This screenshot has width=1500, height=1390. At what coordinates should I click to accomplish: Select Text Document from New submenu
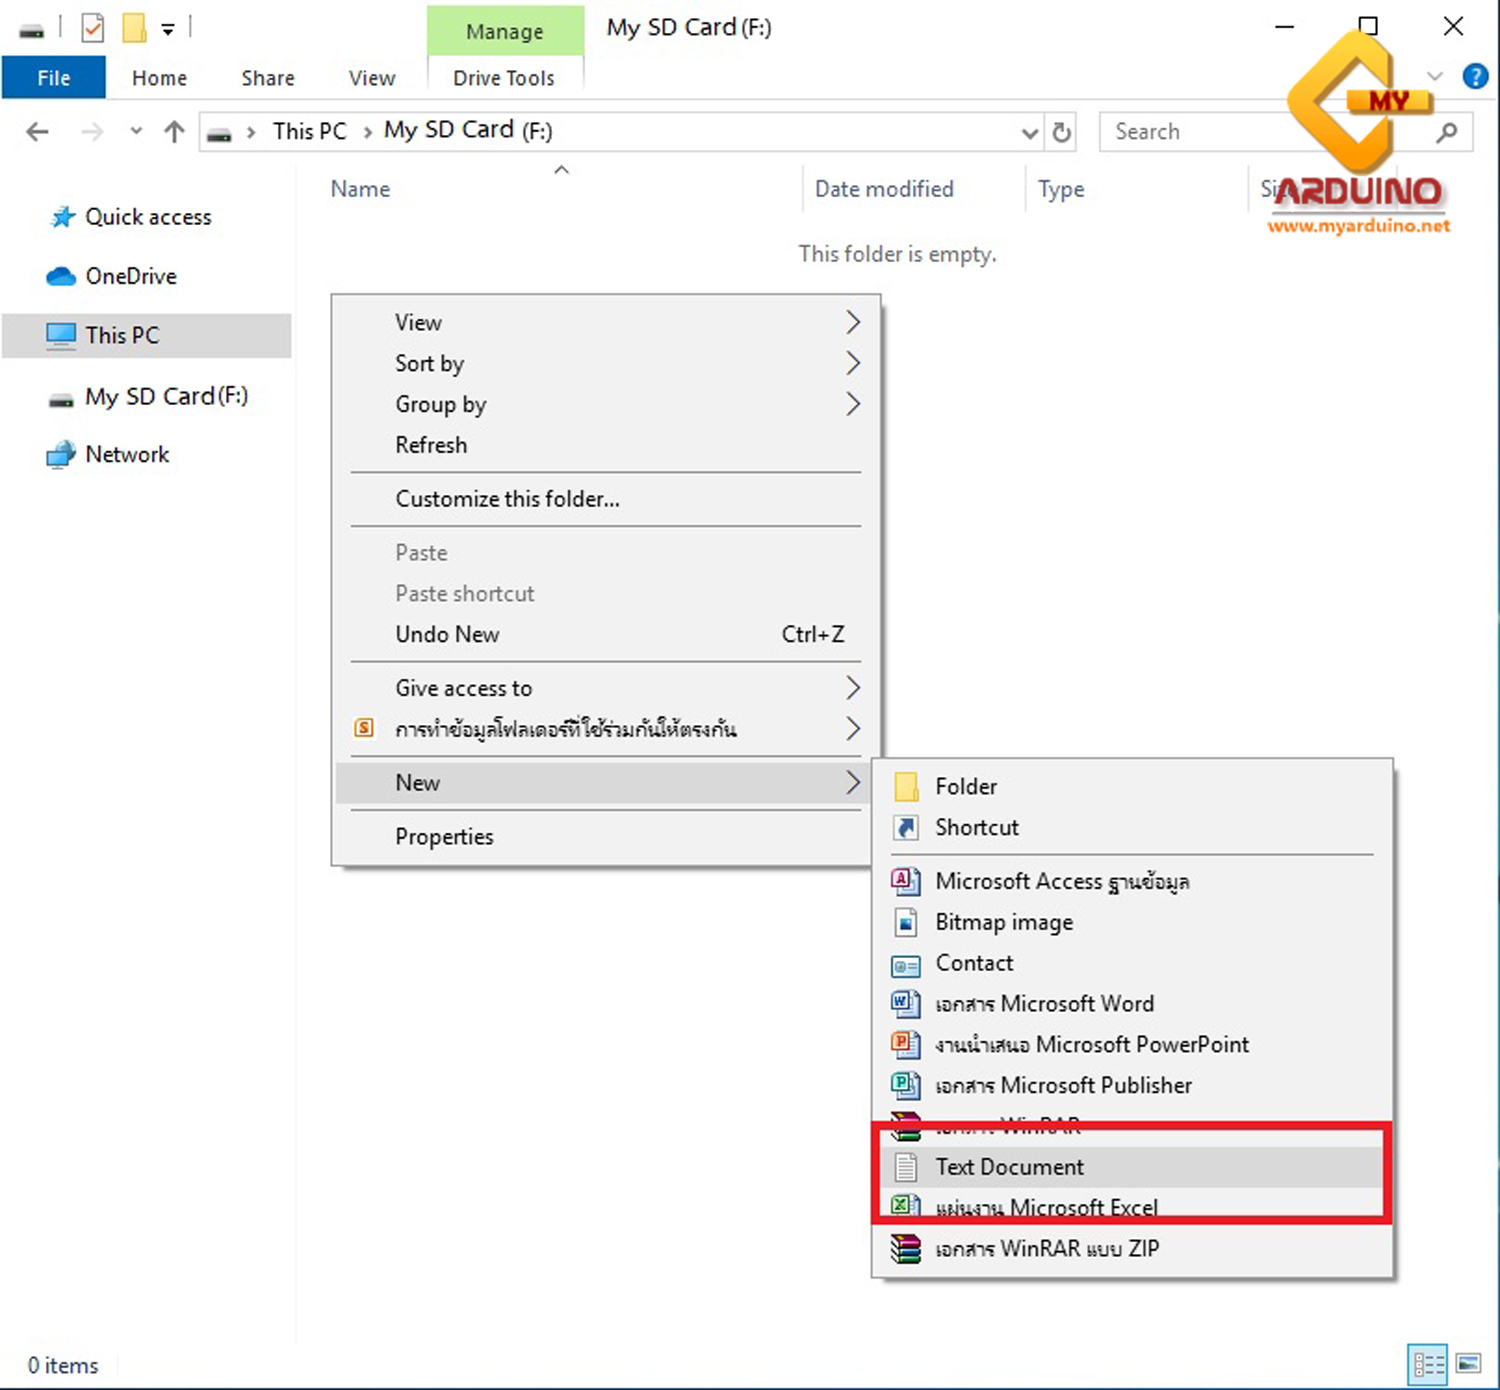click(1009, 1167)
